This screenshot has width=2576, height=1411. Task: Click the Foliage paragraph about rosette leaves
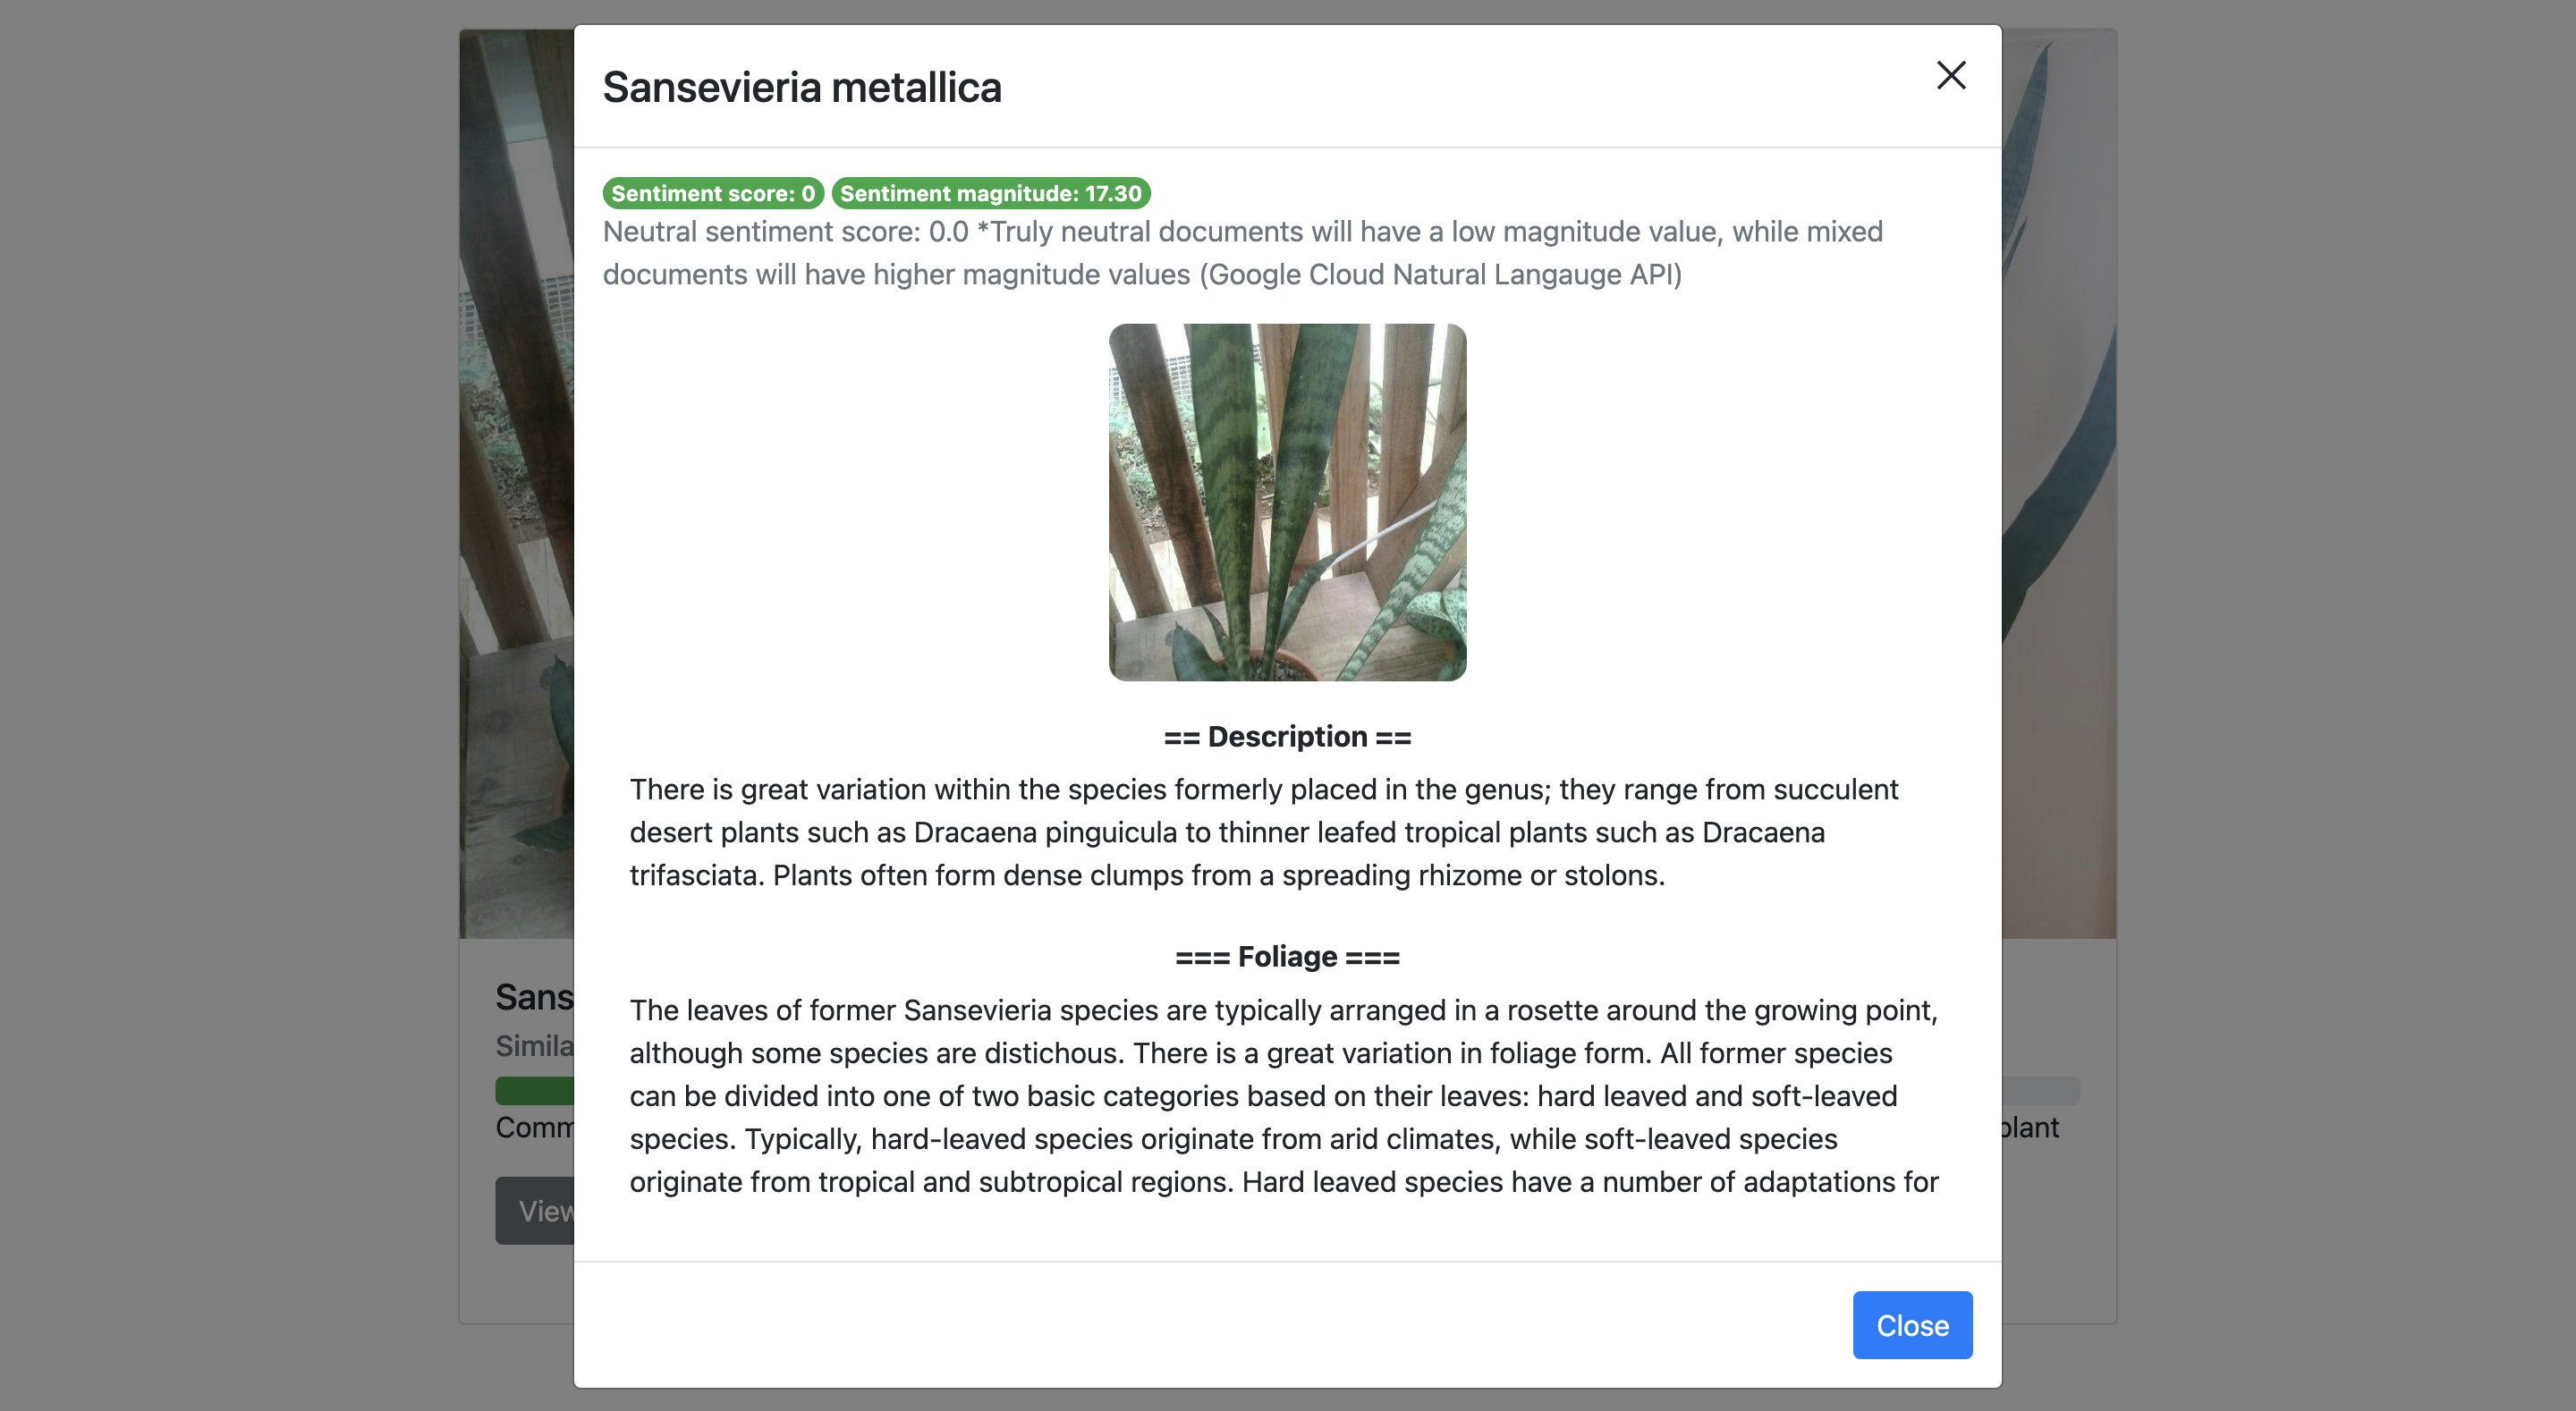point(1283,1095)
